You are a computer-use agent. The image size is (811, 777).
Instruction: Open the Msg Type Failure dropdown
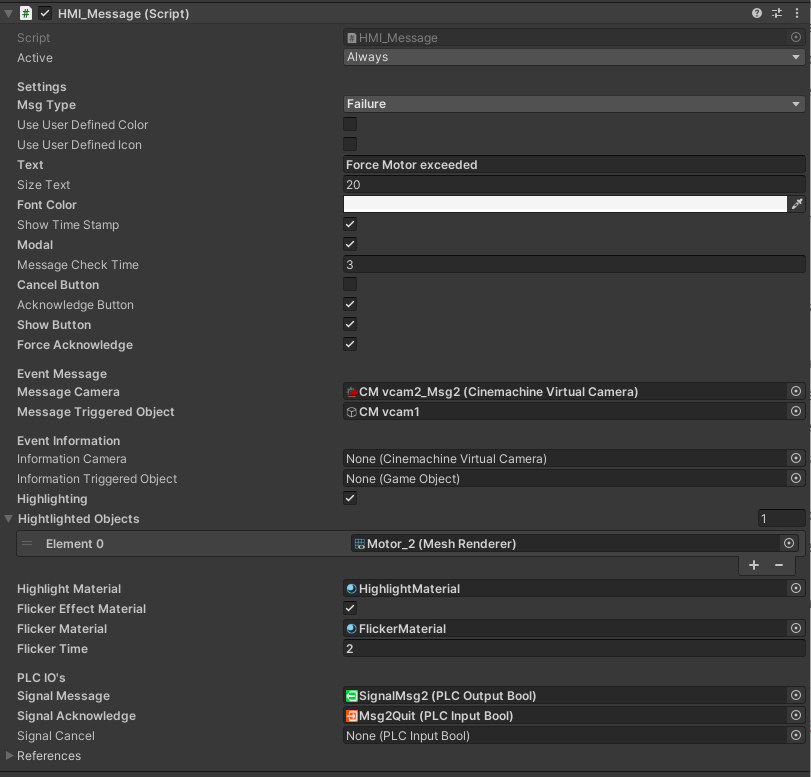574,104
